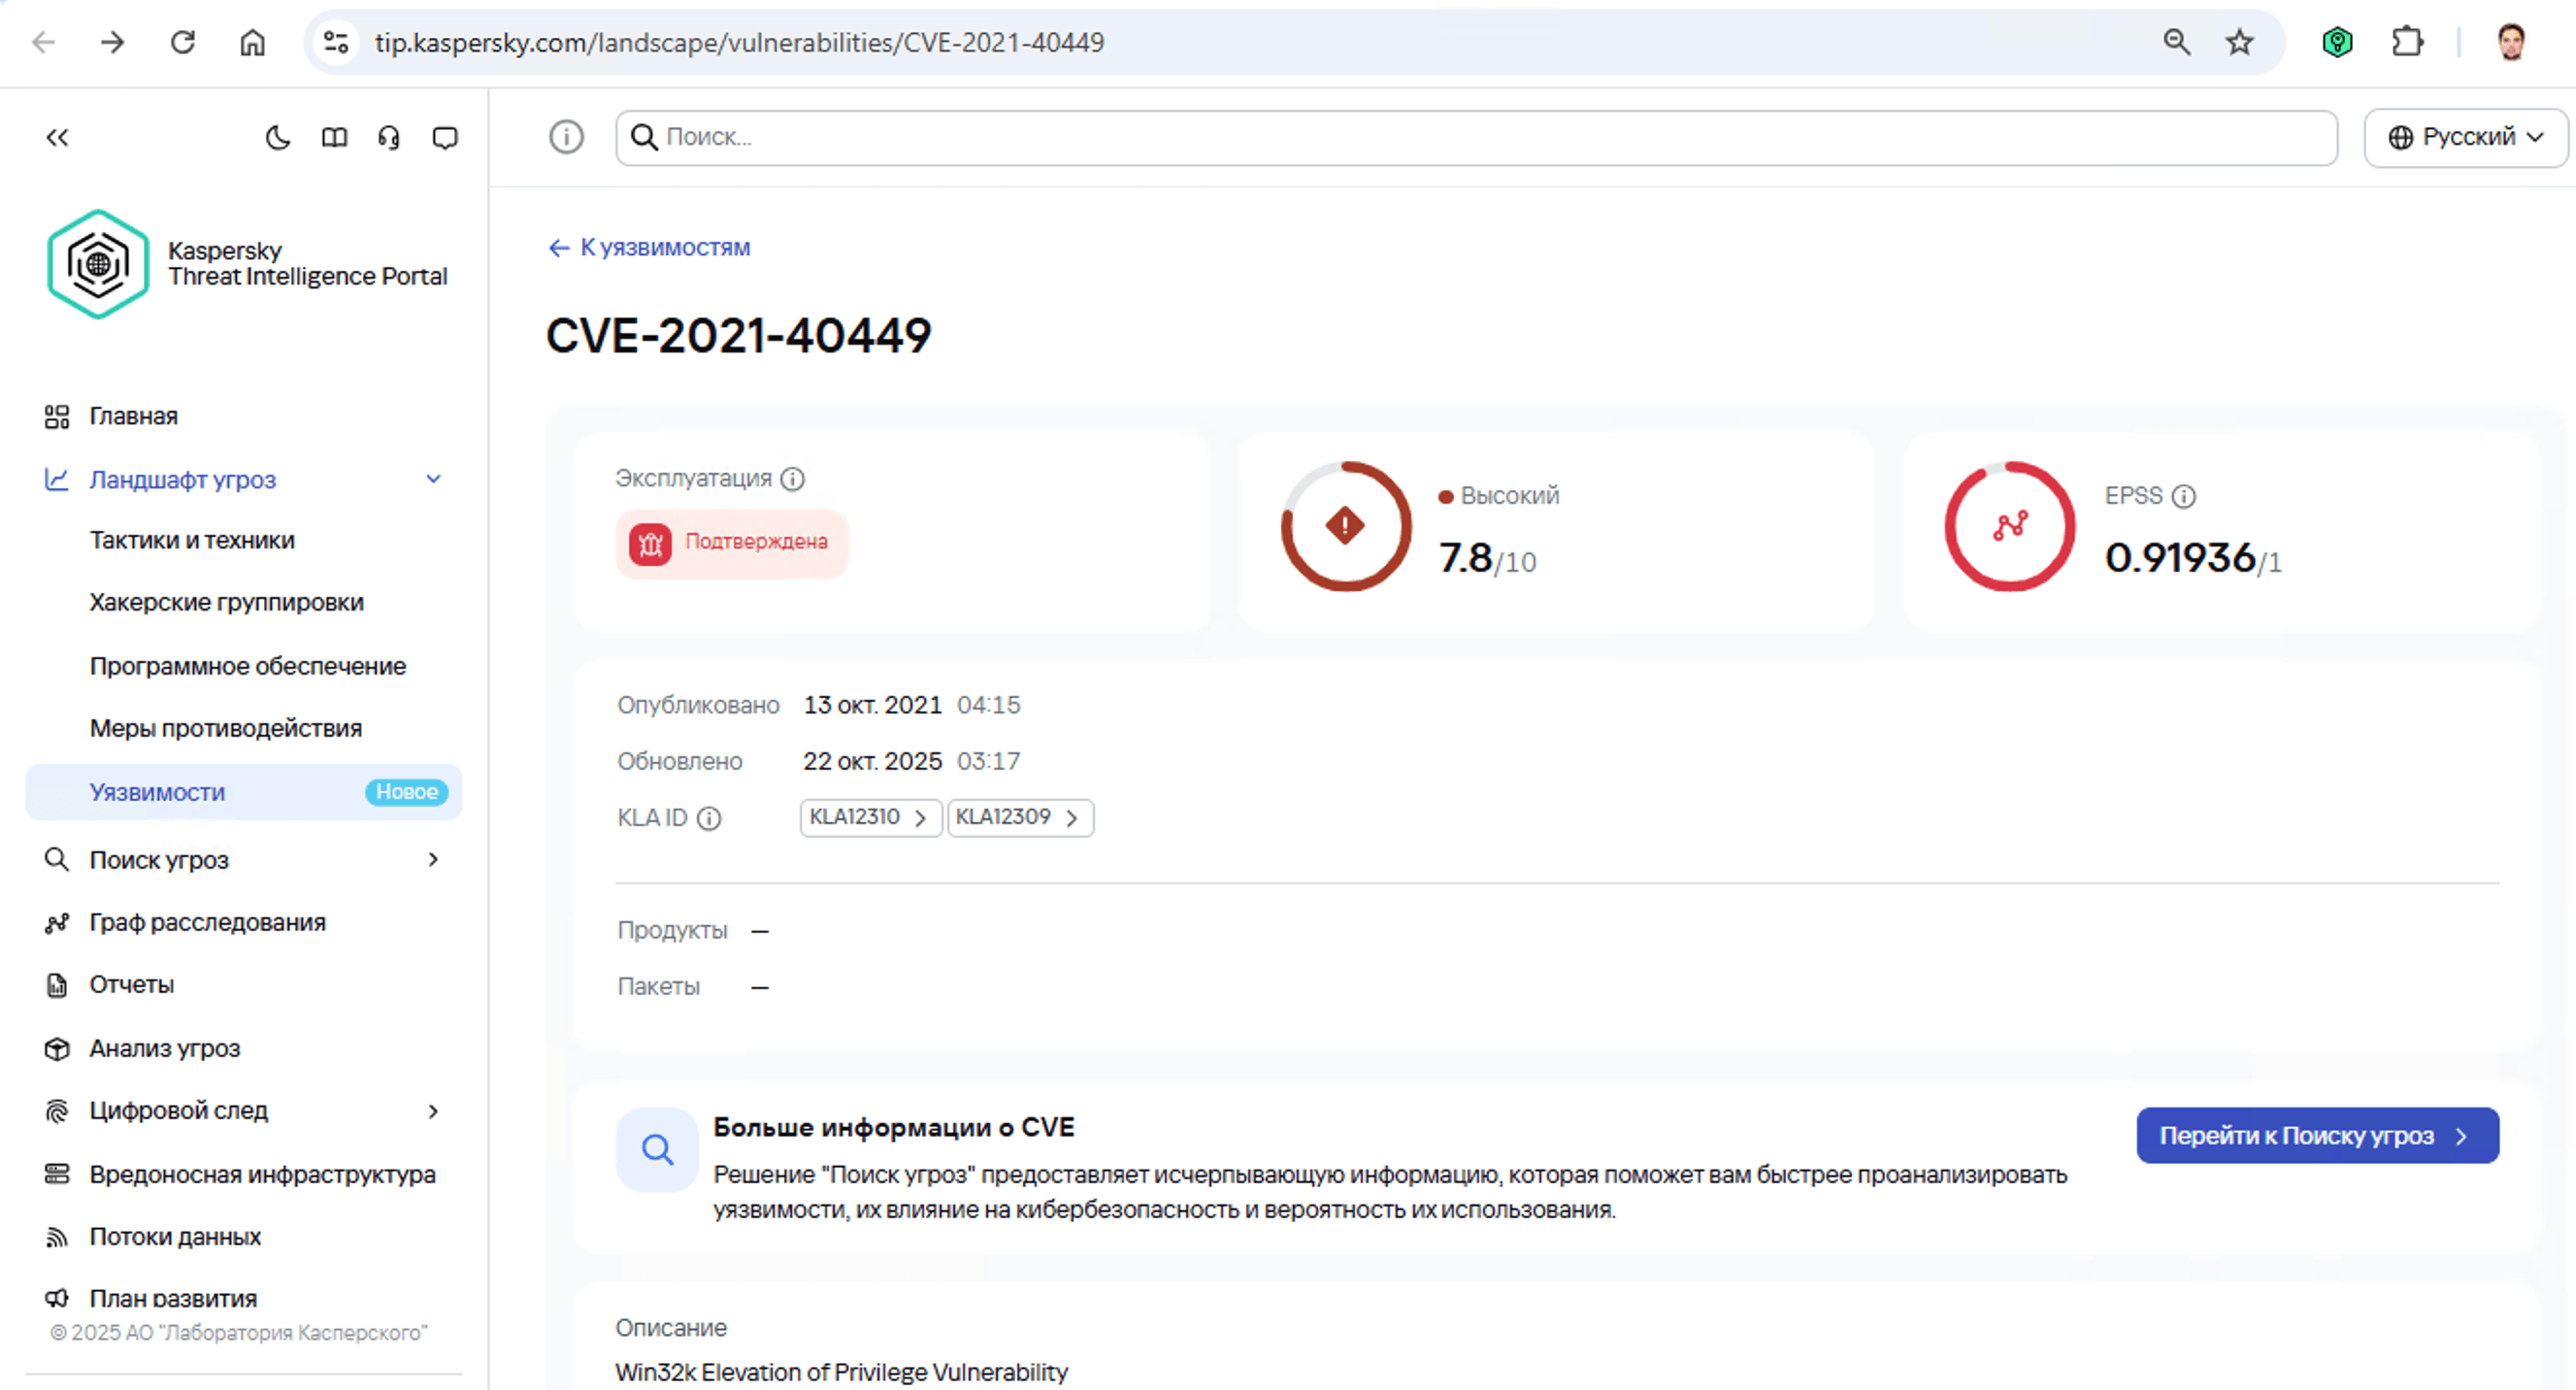Click the support headset icon
Image resolution: width=2576 pixels, height=1390 pixels.
(x=389, y=138)
